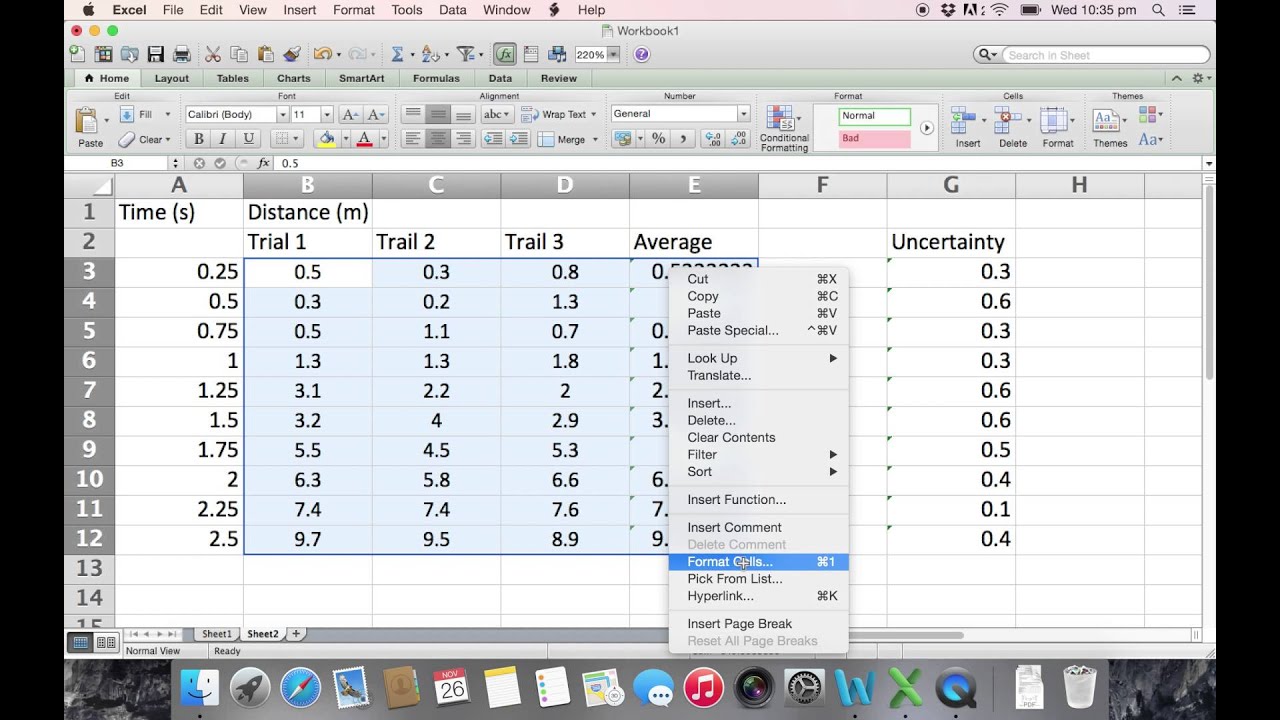The image size is (1280, 720).
Task: Expand the cell styles gallery arrow
Action: coord(927,128)
